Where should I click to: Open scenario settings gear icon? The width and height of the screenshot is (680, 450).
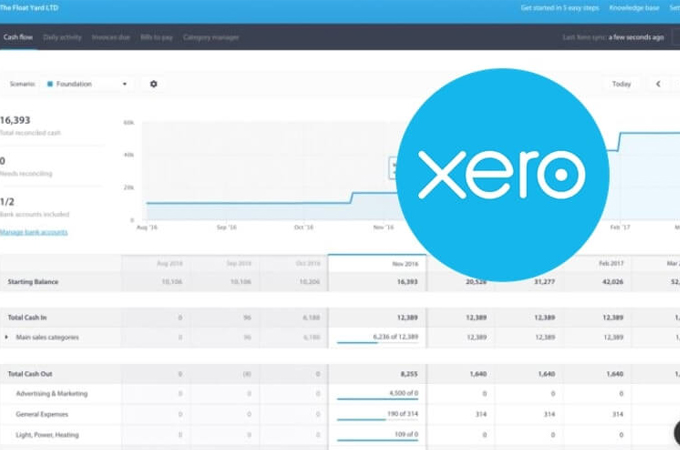click(153, 84)
